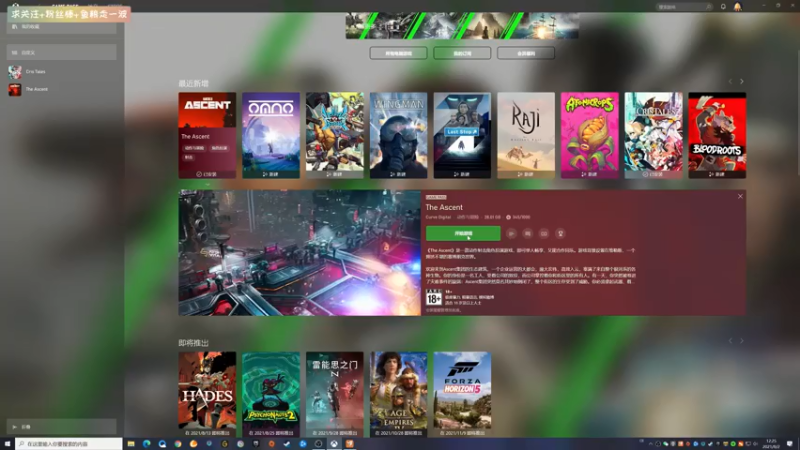This screenshot has height=450, width=800.
Task: Click the trophy icon beside the play button
Action: pos(560,233)
